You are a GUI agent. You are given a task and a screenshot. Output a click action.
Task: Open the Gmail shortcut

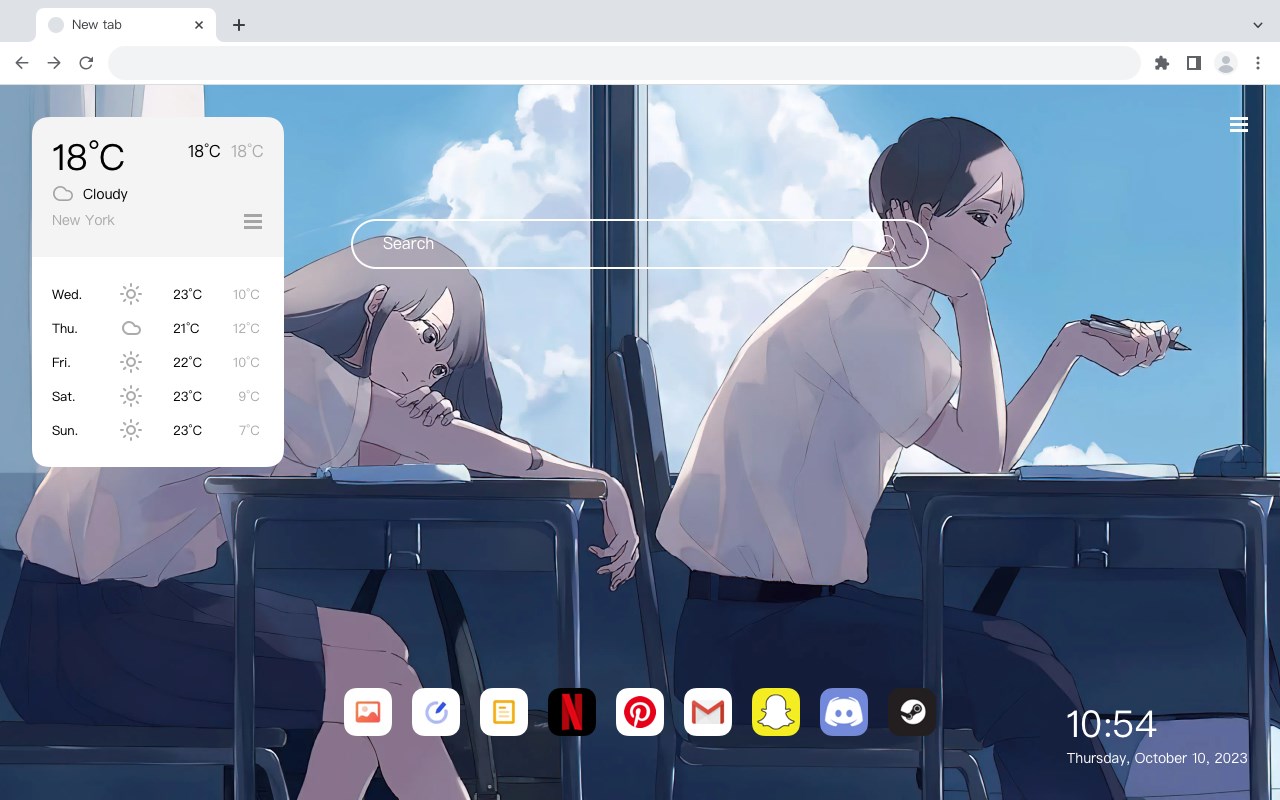pos(708,712)
